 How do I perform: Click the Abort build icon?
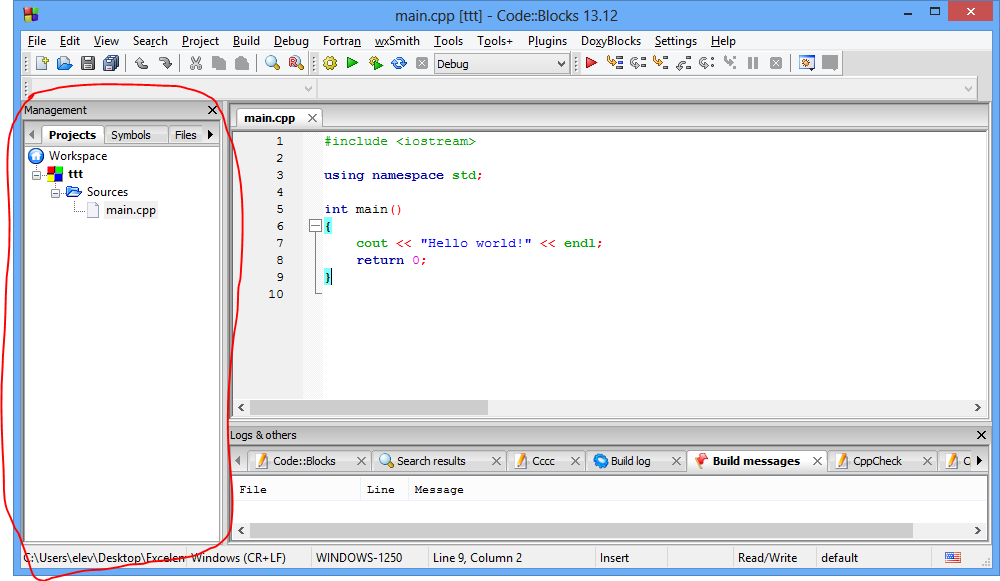click(422, 63)
